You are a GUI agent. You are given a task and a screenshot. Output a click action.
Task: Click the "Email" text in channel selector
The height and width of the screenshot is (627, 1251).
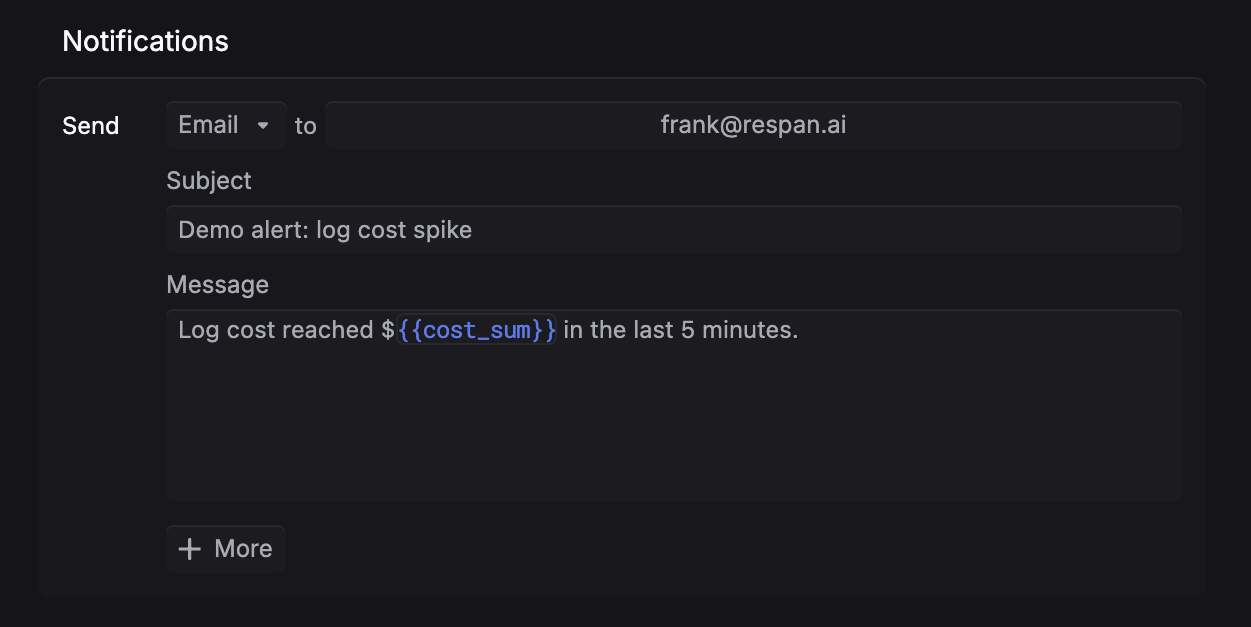(x=208, y=125)
